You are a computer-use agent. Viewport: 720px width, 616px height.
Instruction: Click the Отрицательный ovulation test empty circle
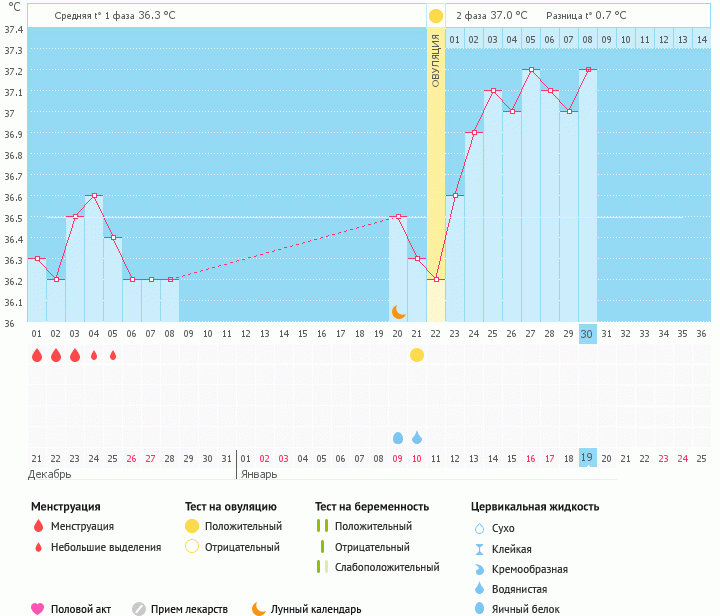192,547
